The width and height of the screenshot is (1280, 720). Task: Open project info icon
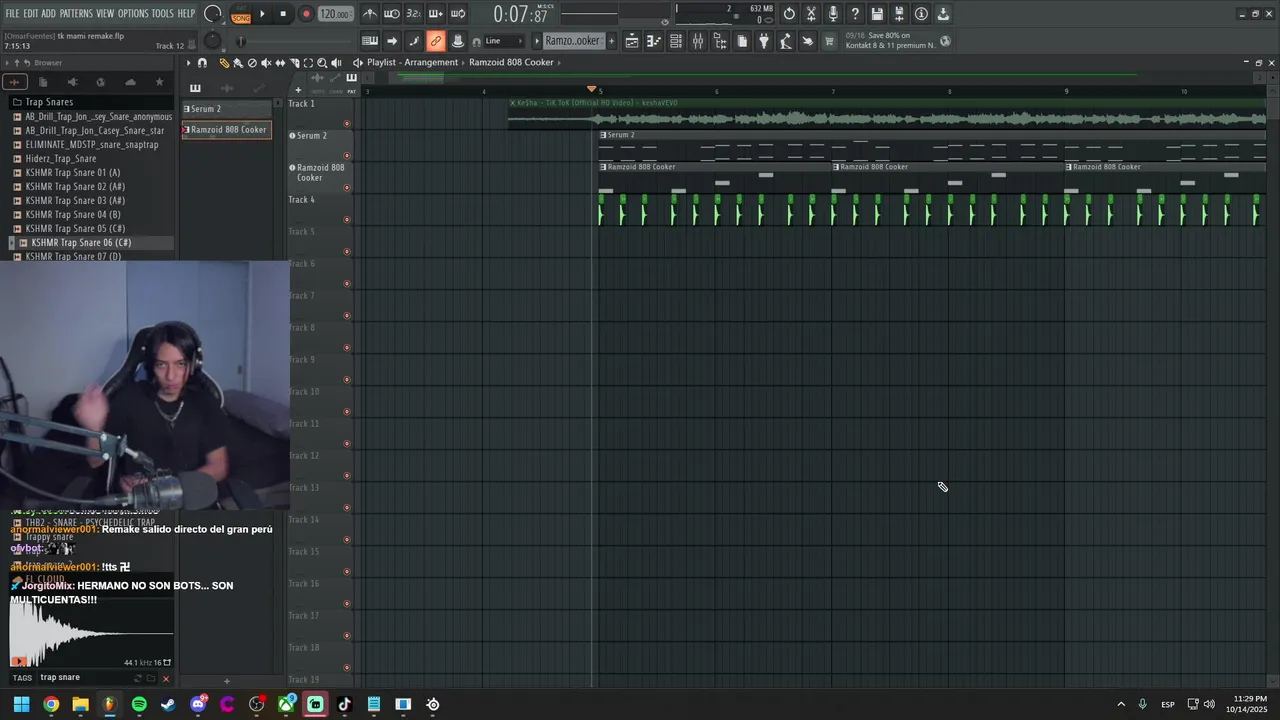tap(921, 14)
